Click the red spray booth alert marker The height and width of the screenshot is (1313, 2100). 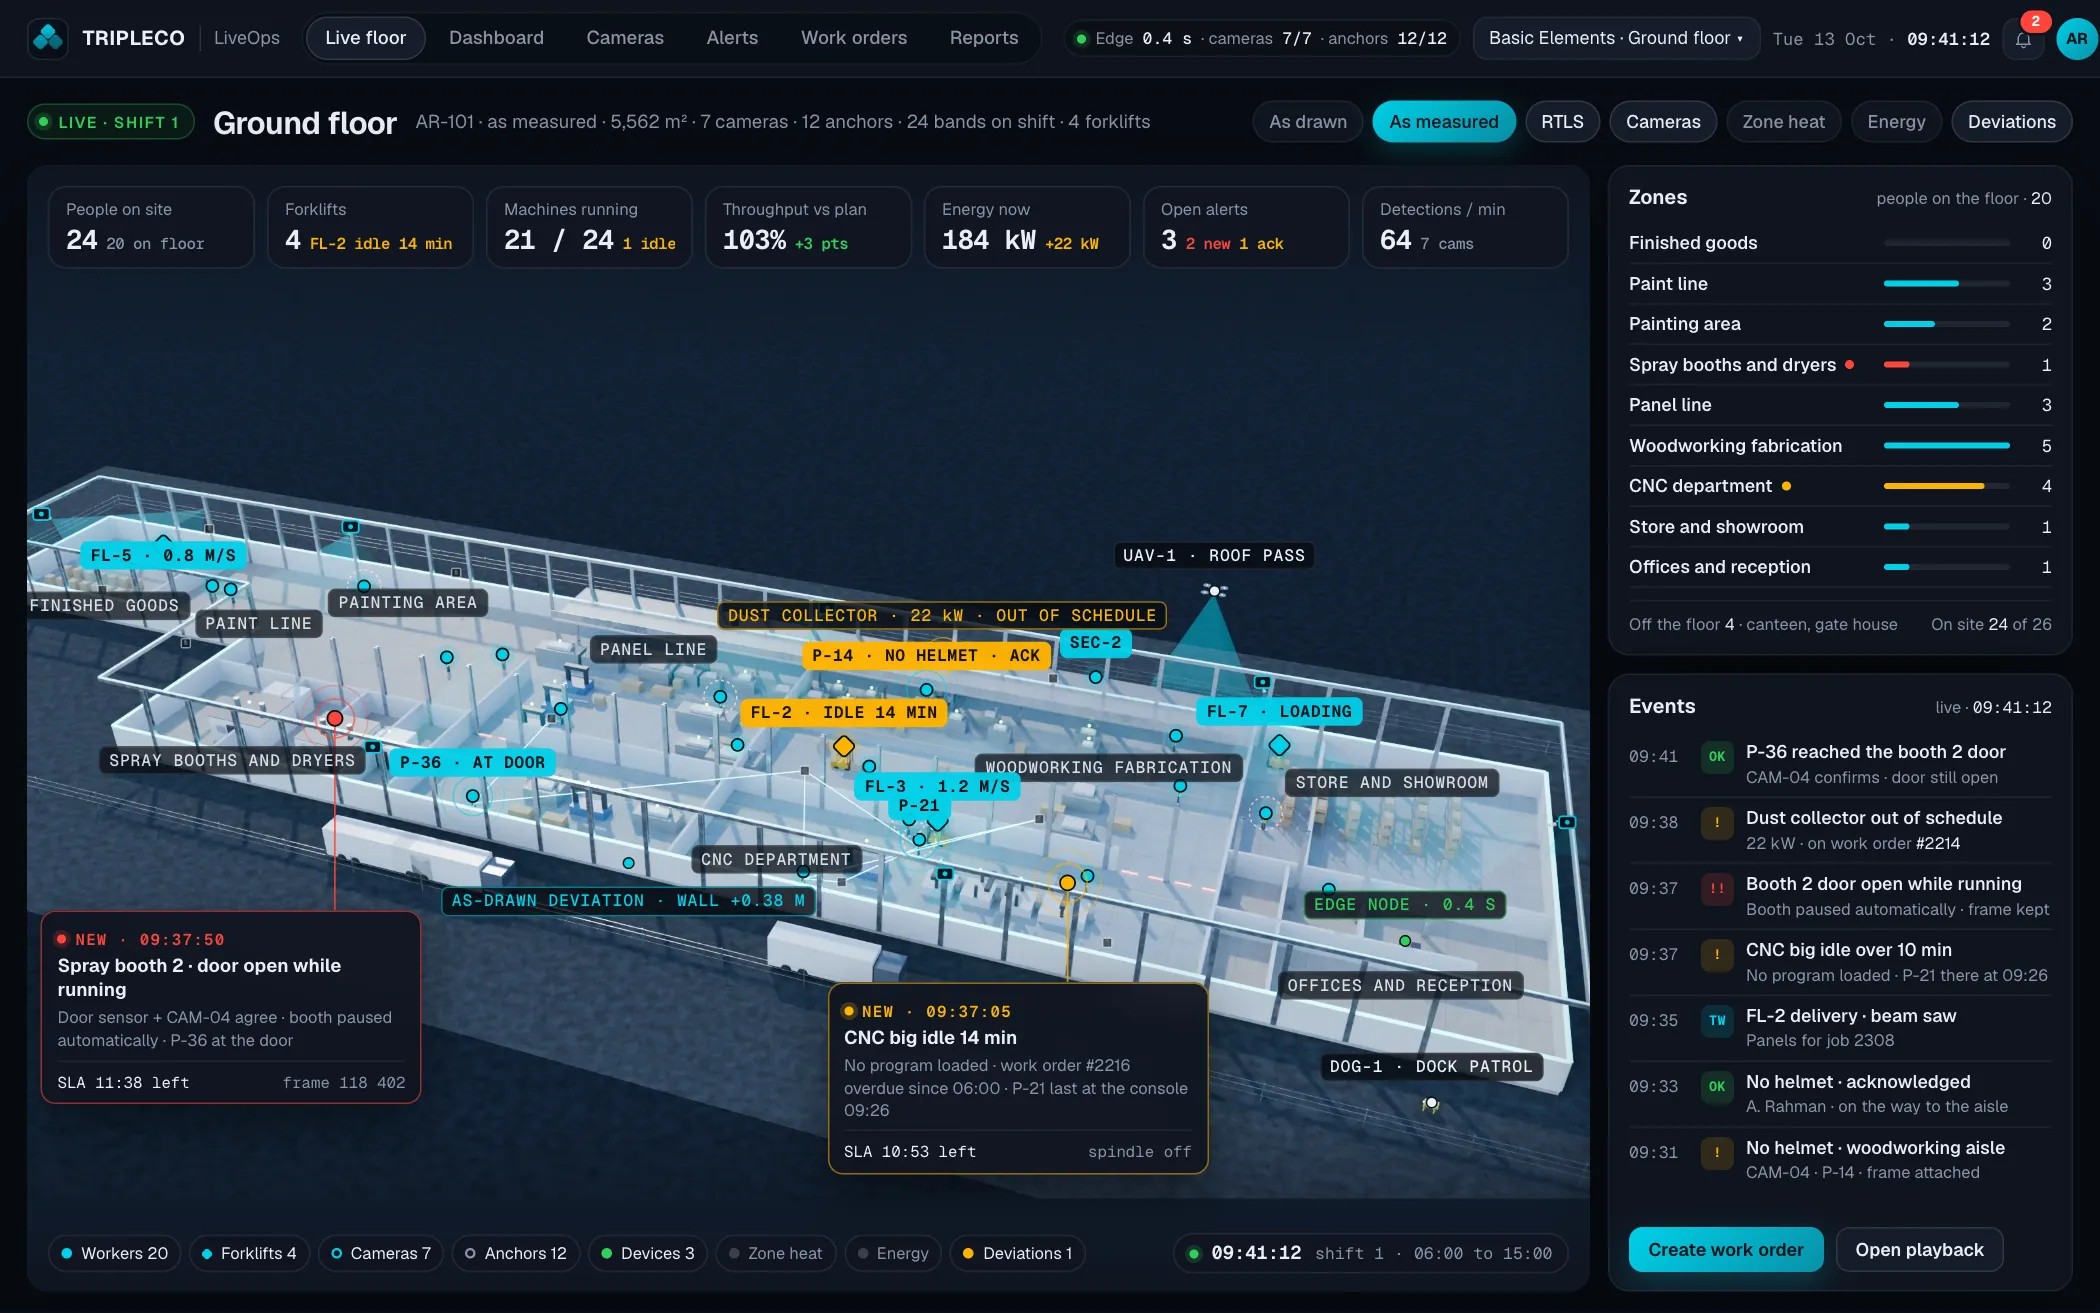335,718
